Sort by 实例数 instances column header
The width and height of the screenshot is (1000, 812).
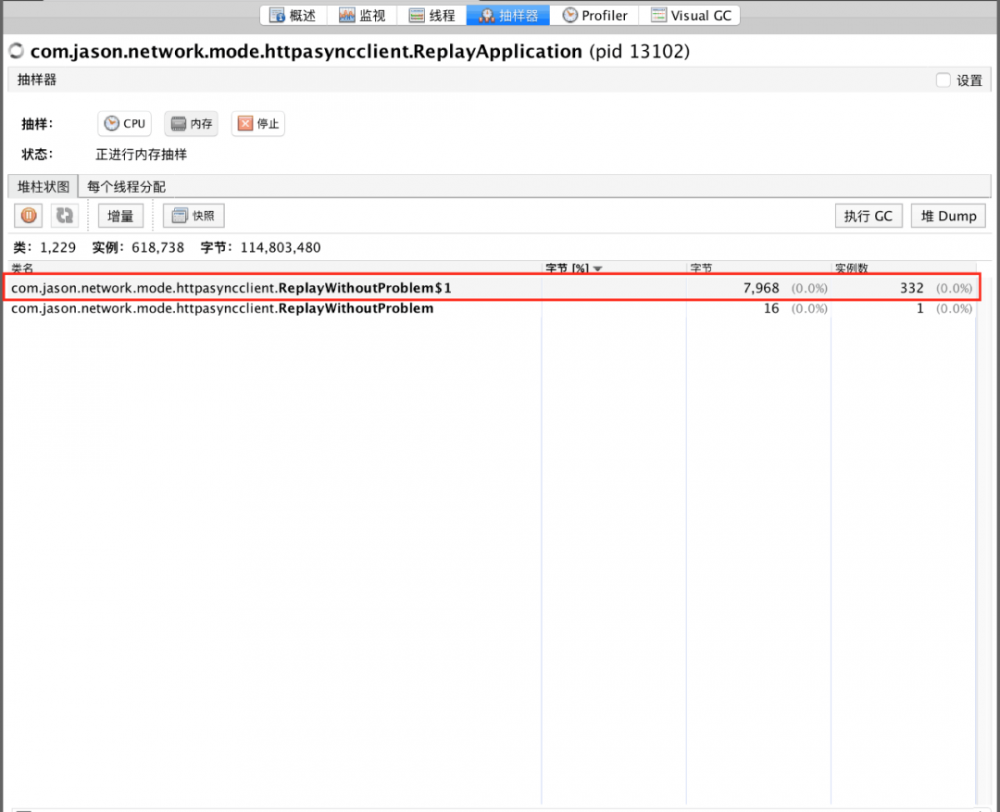coord(903,268)
